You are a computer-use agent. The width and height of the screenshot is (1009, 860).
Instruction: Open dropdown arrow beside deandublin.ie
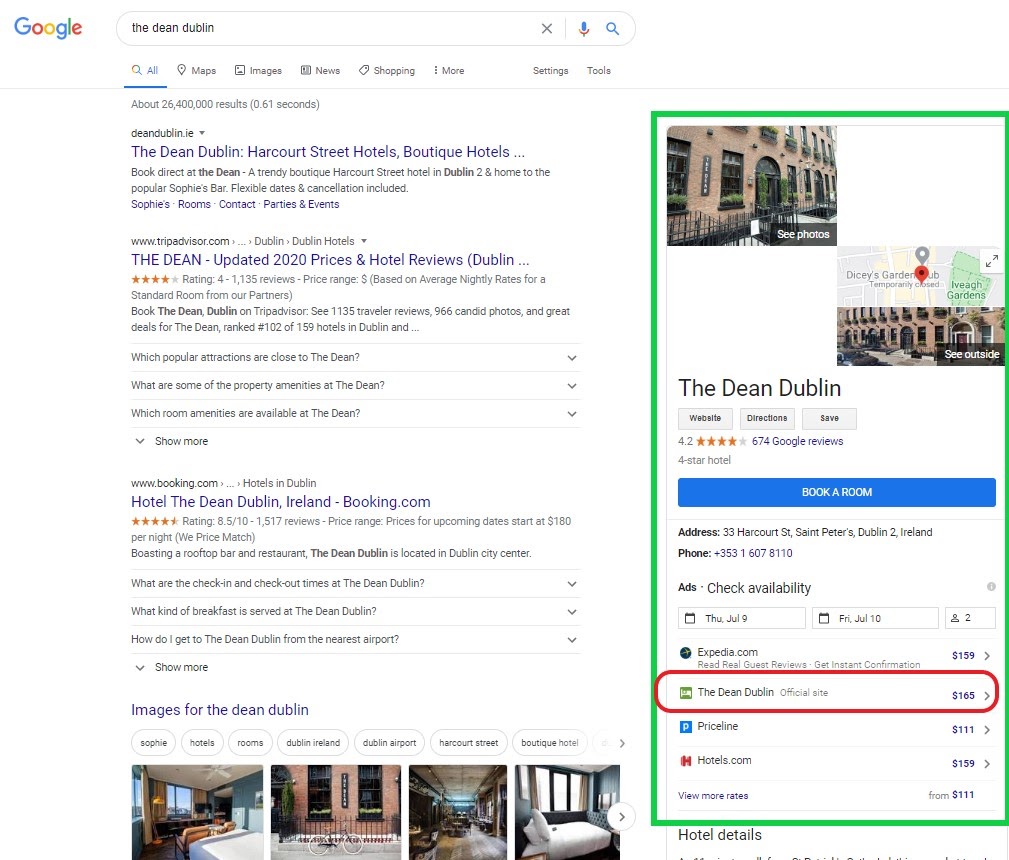click(x=202, y=133)
